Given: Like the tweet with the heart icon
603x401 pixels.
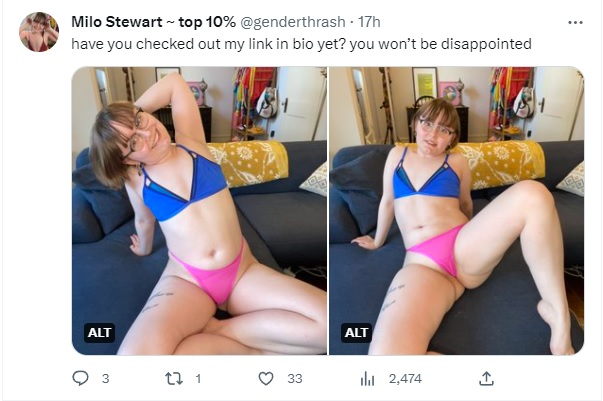Looking at the screenshot, I should coord(266,379).
